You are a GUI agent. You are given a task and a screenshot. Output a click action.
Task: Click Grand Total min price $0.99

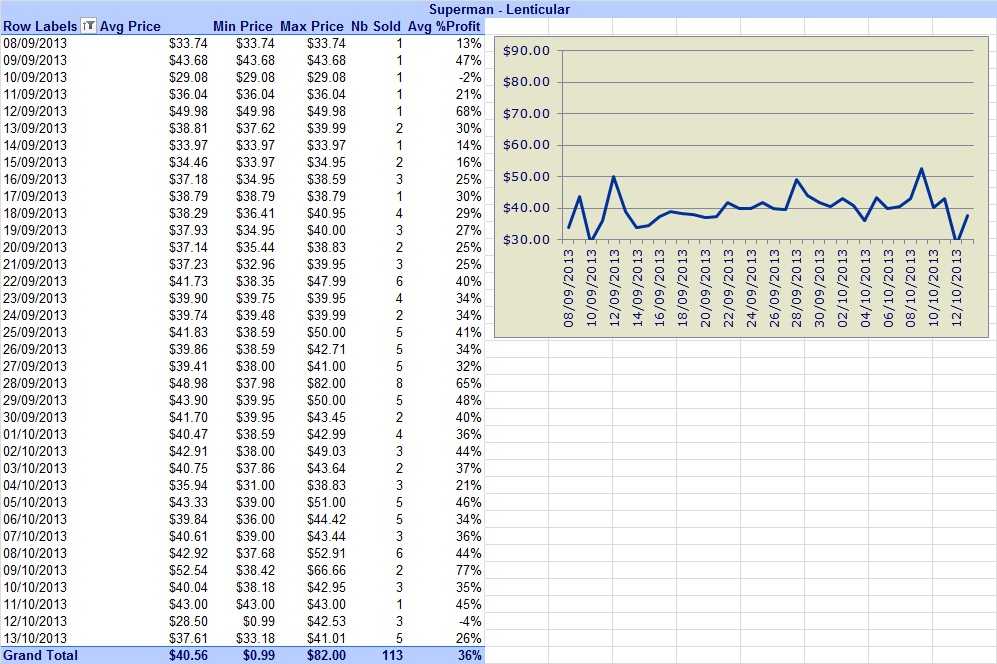coord(259,655)
